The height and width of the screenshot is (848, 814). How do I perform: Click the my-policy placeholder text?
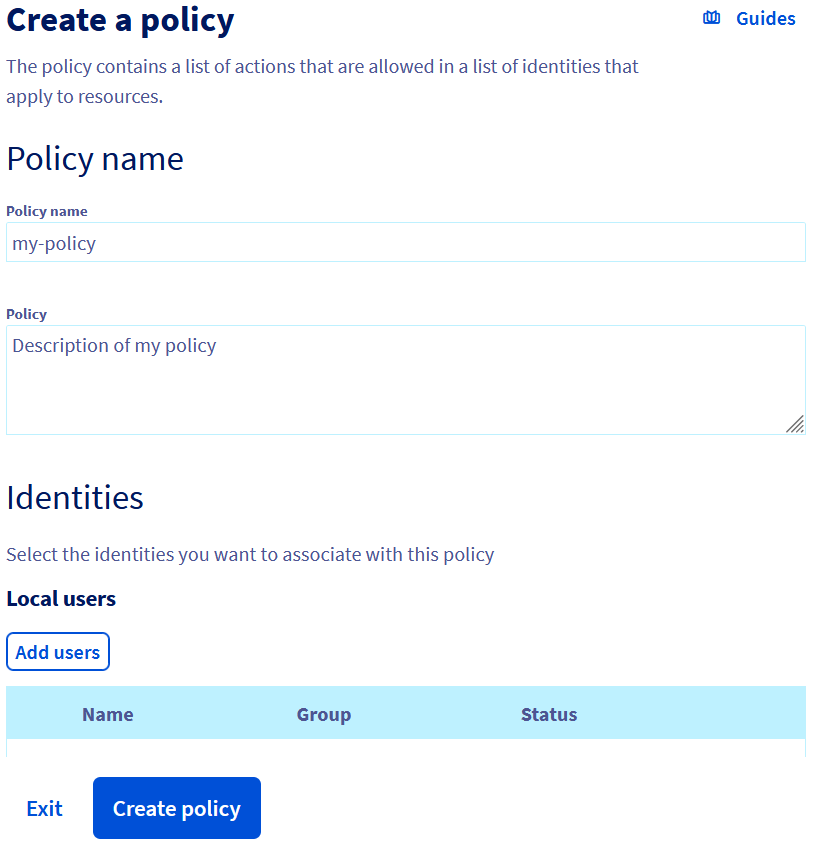click(53, 242)
